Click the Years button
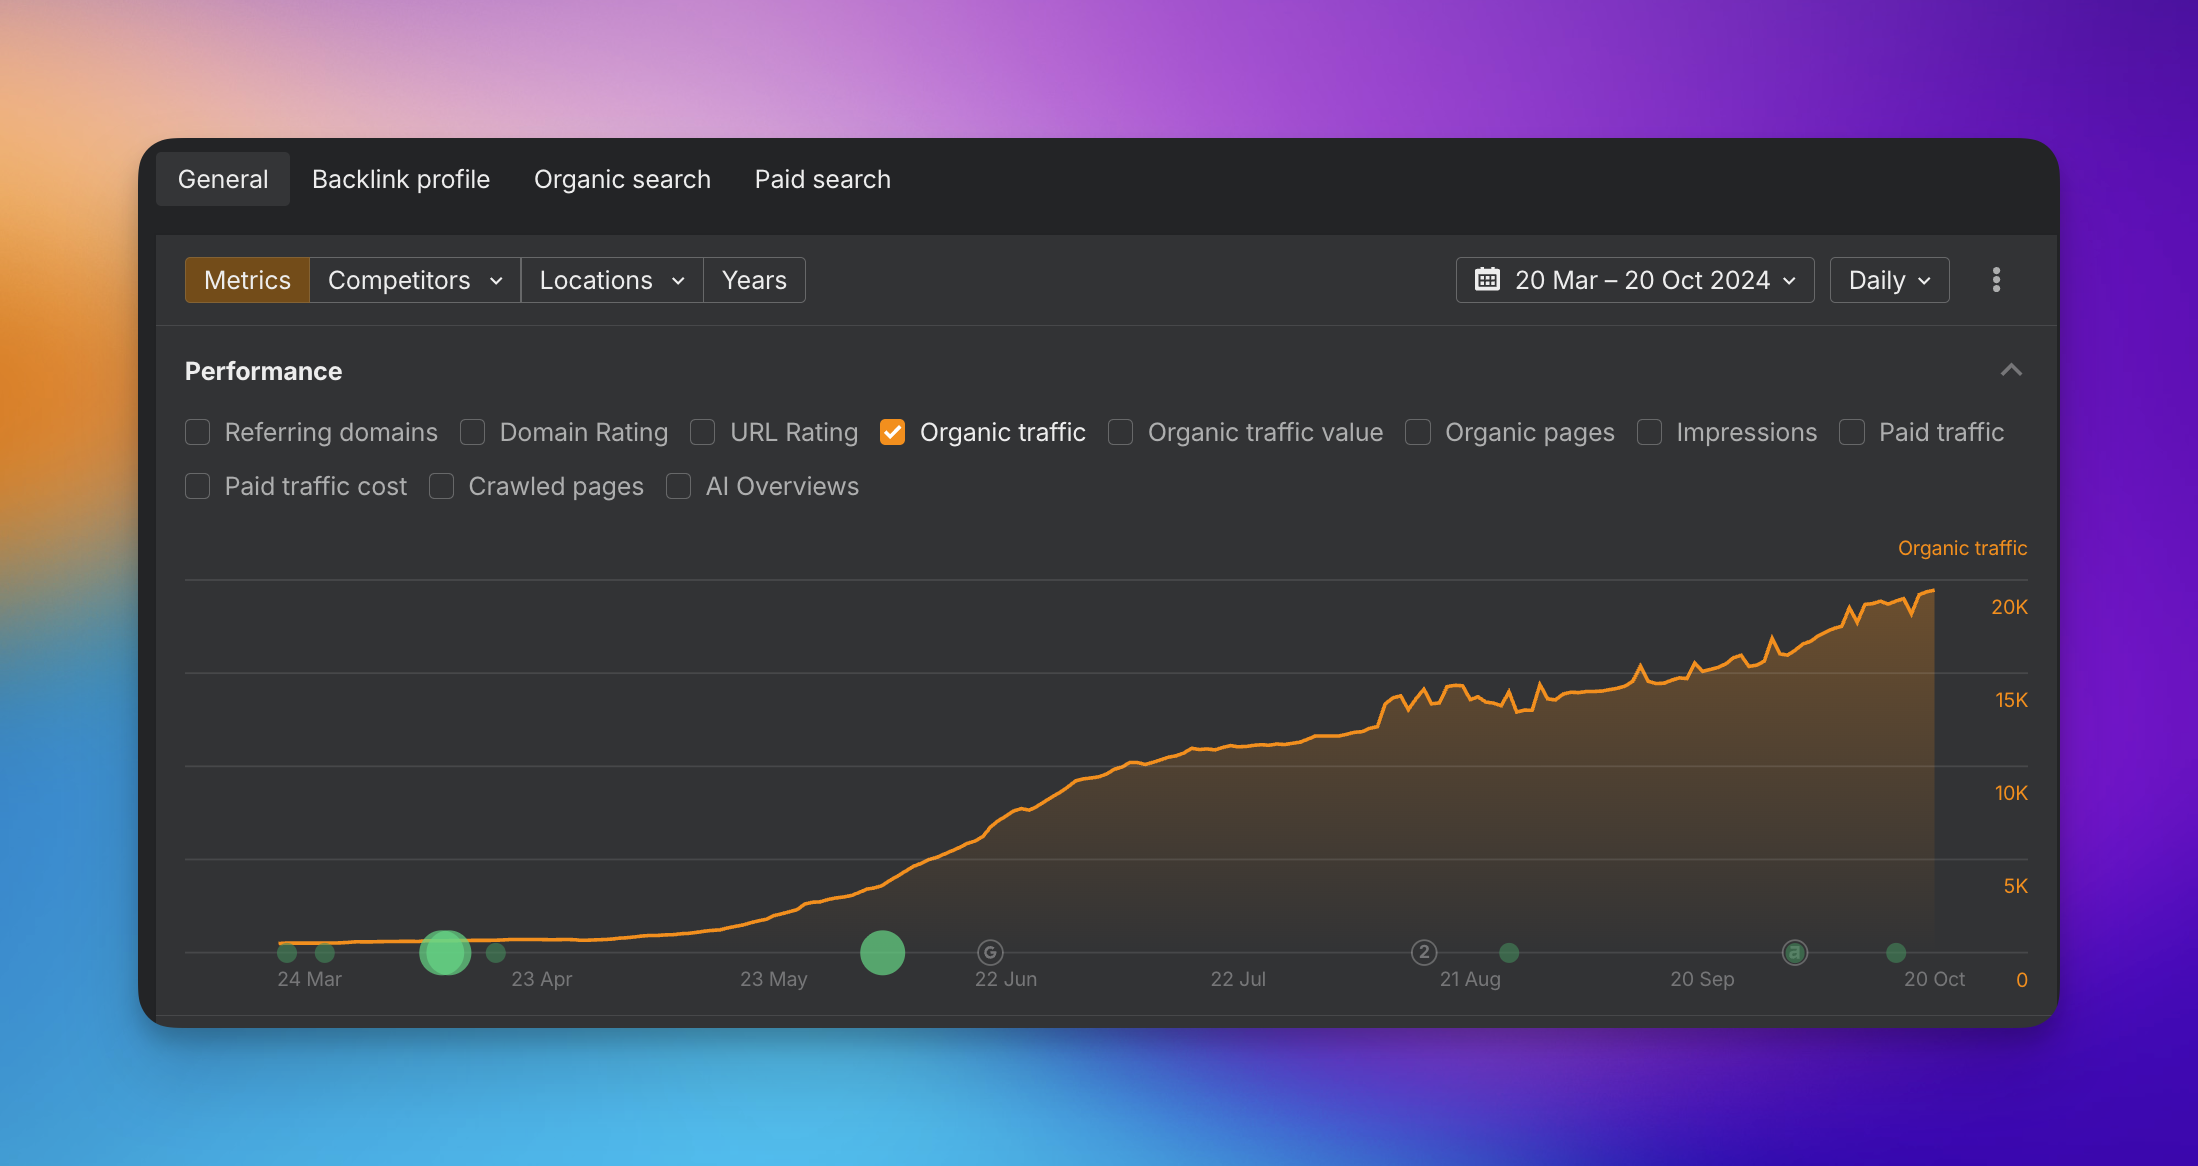 [x=754, y=280]
